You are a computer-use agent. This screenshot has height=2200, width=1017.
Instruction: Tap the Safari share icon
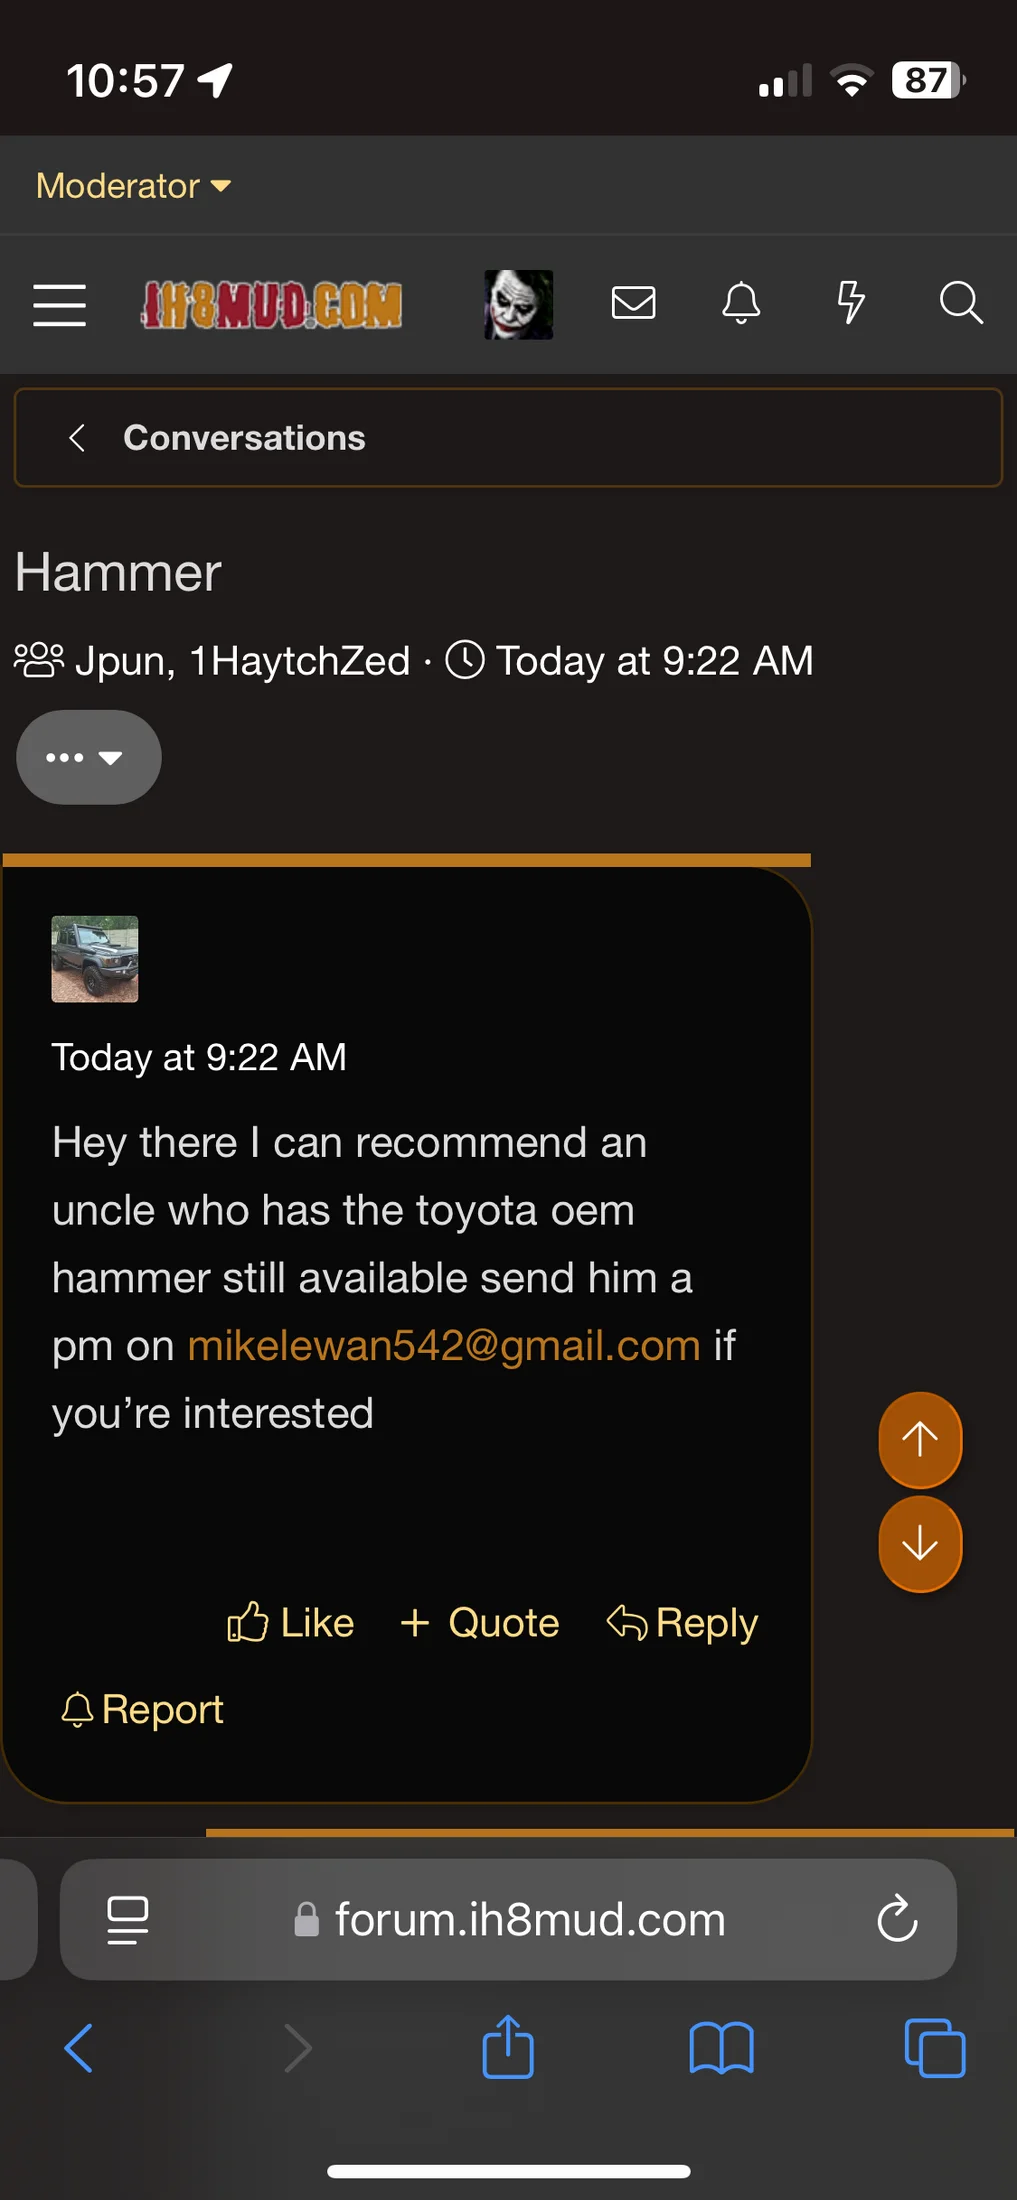point(508,2047)
